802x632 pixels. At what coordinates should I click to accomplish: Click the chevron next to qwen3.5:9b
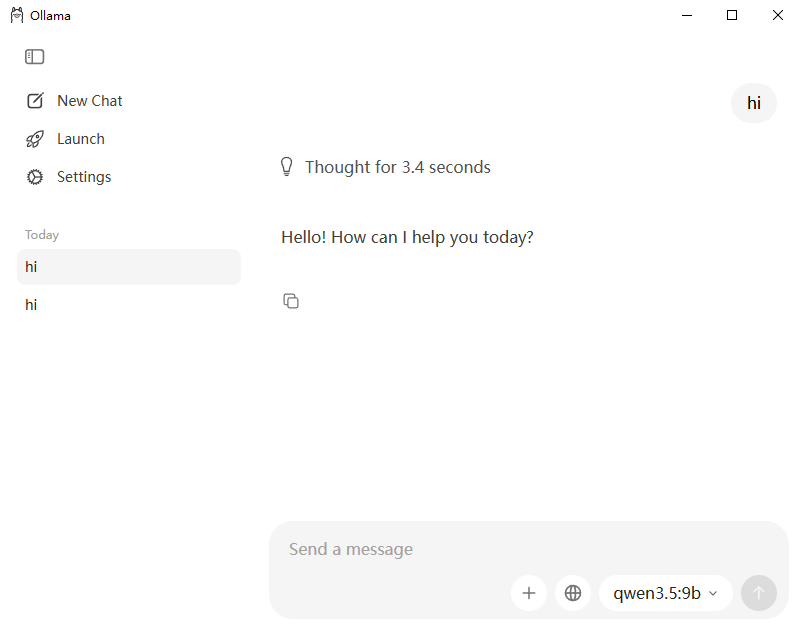713,594
